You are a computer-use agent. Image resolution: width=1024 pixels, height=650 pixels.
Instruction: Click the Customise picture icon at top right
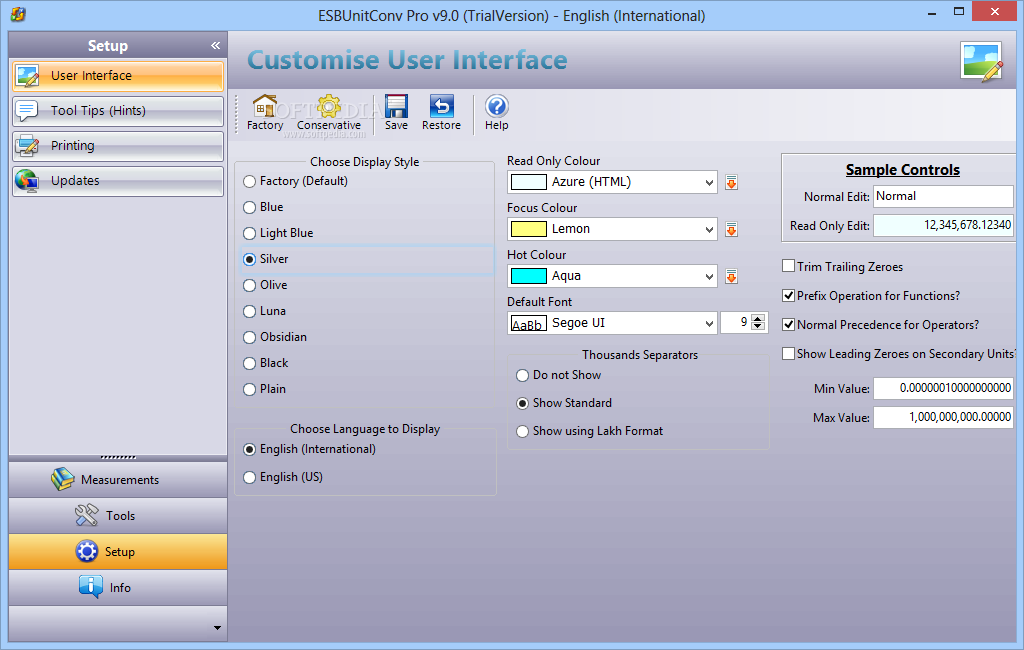coord(982,61)
